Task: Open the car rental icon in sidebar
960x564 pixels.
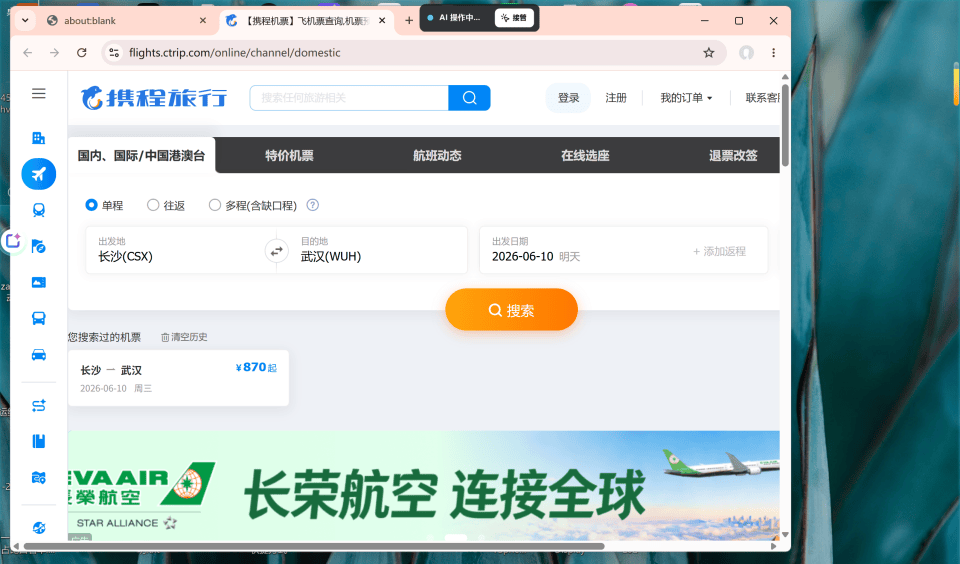Action: (x=39, y=355)
